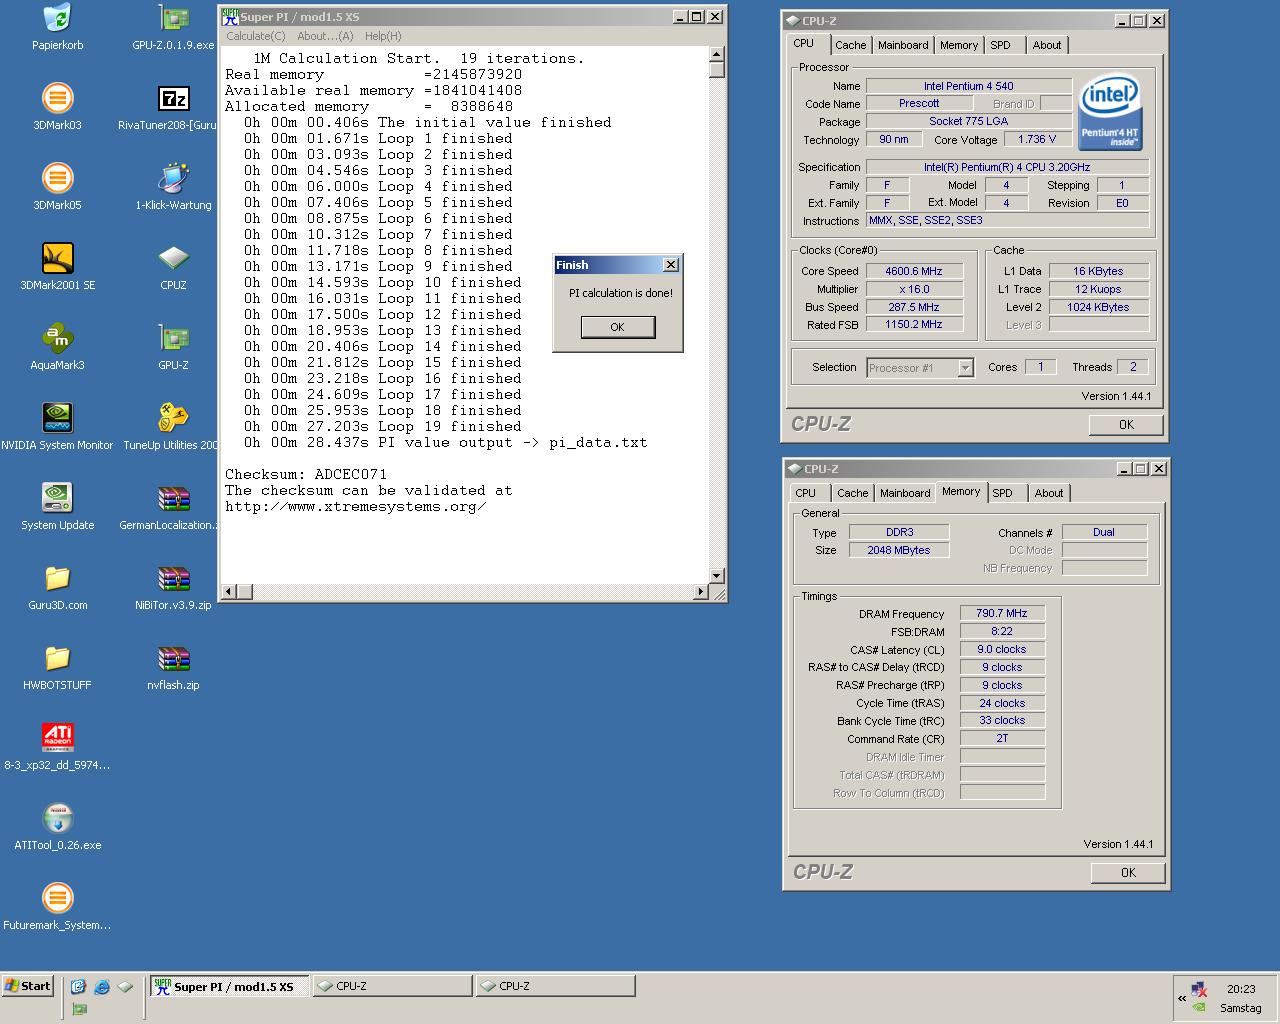
Task: Open the Calculate(C) menu in Super PI
Action: [255, 36]
